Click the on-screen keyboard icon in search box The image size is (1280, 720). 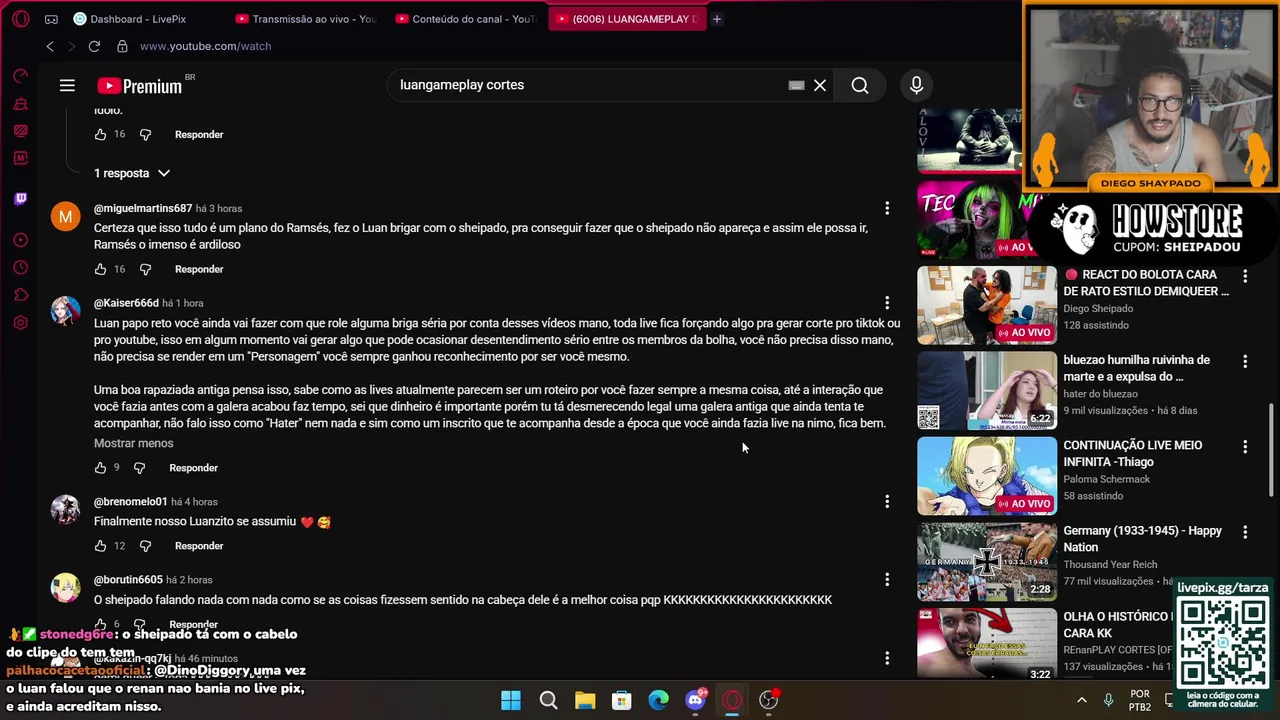[796, 85]
